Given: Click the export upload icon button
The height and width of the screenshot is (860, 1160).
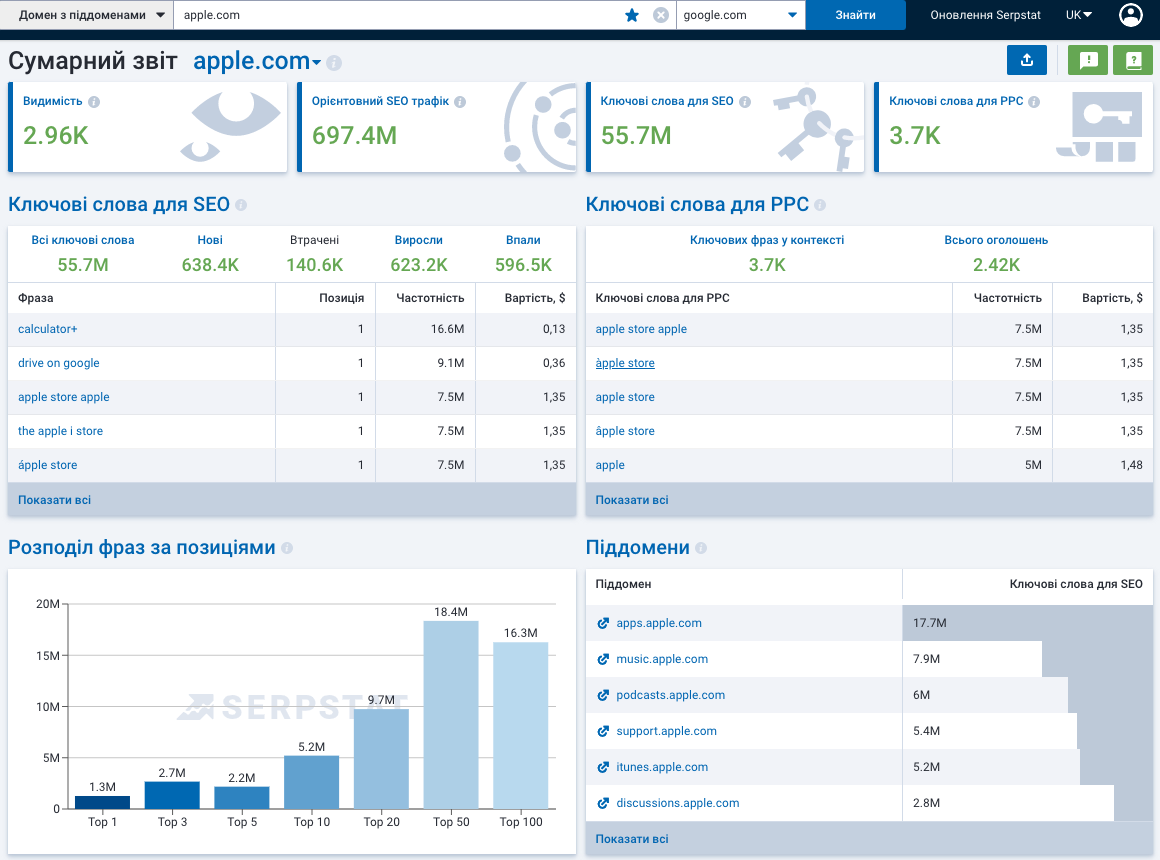Looking at the screenshot, I should [x=1027, y=60].
